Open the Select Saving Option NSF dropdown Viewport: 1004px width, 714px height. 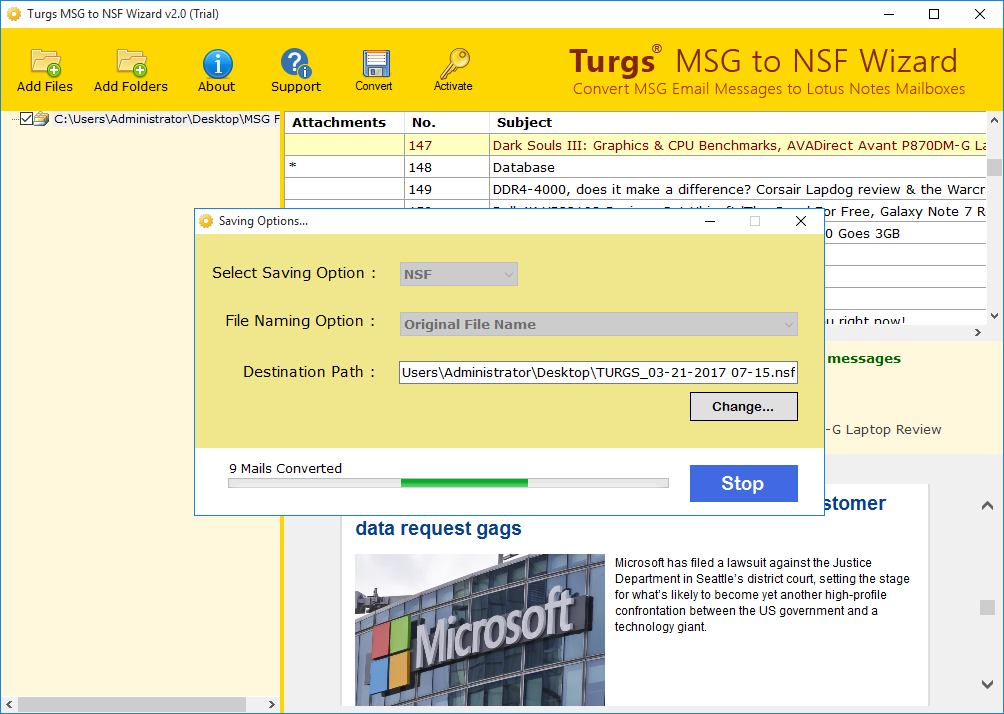(x=458, y=274)
